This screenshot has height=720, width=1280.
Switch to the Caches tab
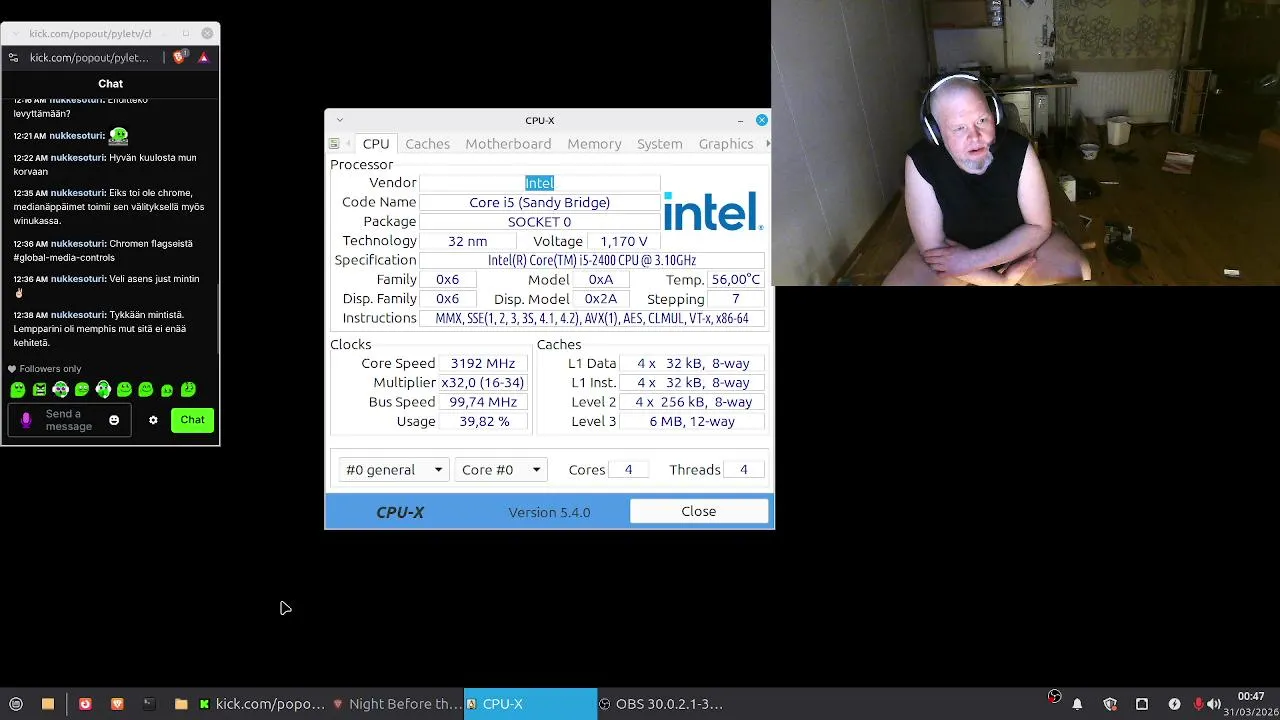427,144
